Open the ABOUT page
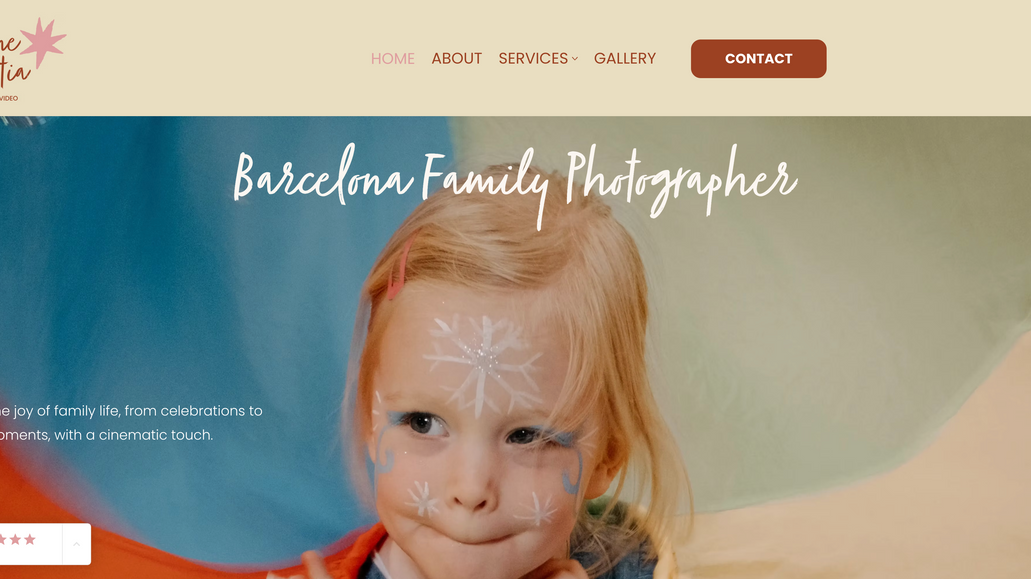The height and width of the screenshot is (579, 1031). [456, 58]
